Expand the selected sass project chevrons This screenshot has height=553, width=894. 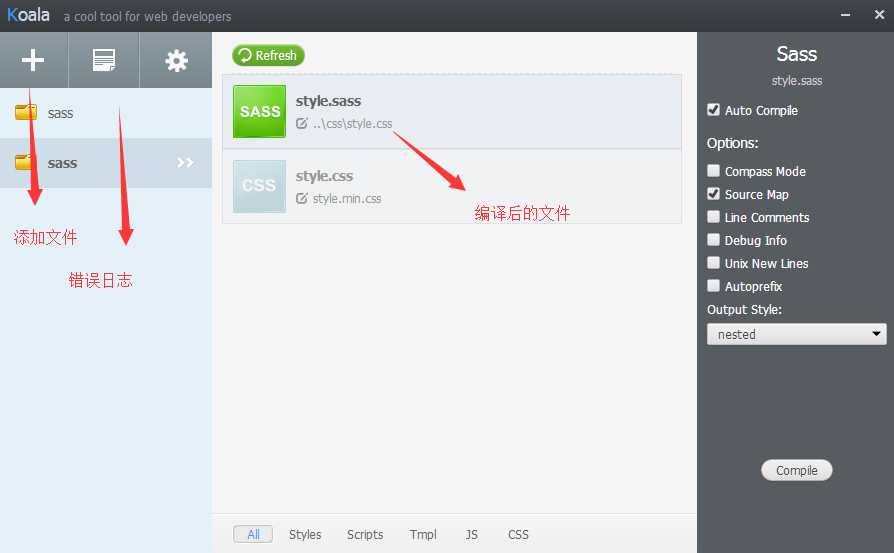[185, 162]
